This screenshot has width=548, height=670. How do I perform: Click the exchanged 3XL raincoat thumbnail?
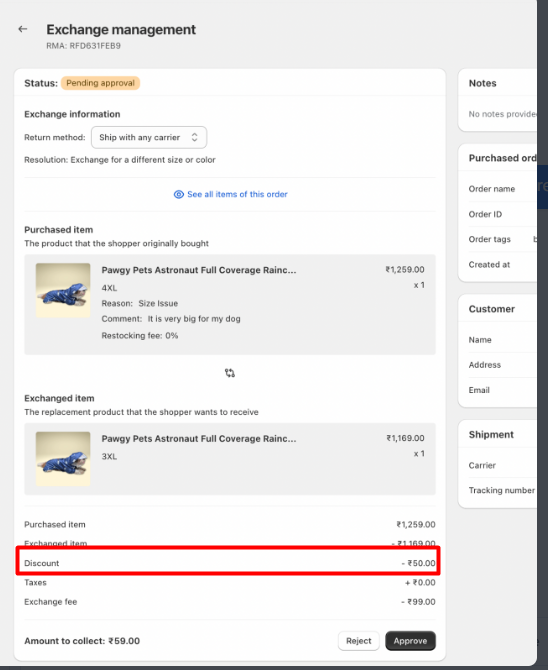point(63,459)
